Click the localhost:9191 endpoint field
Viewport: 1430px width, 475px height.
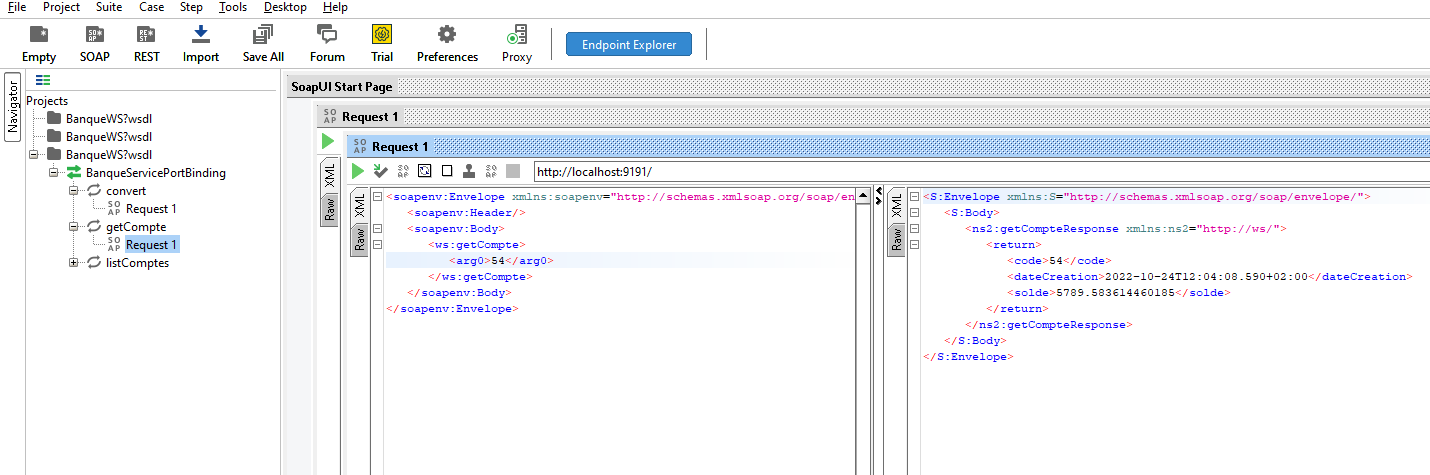[x=980, y=171]
